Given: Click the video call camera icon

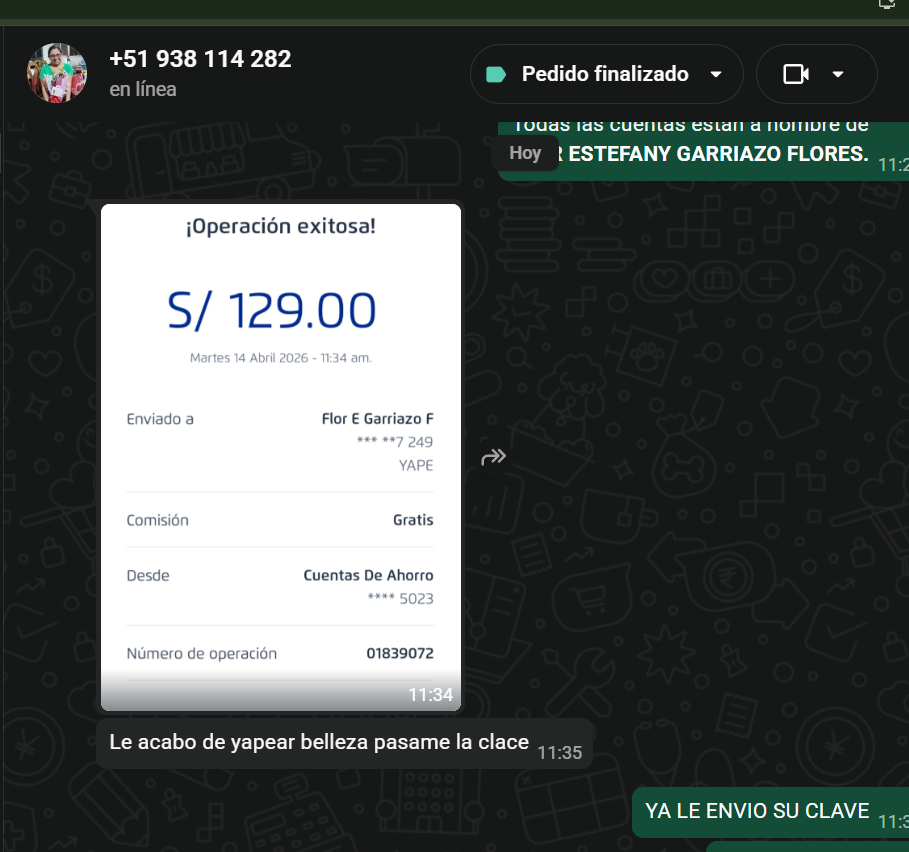Looking at the screenshot, I should 796,74.
